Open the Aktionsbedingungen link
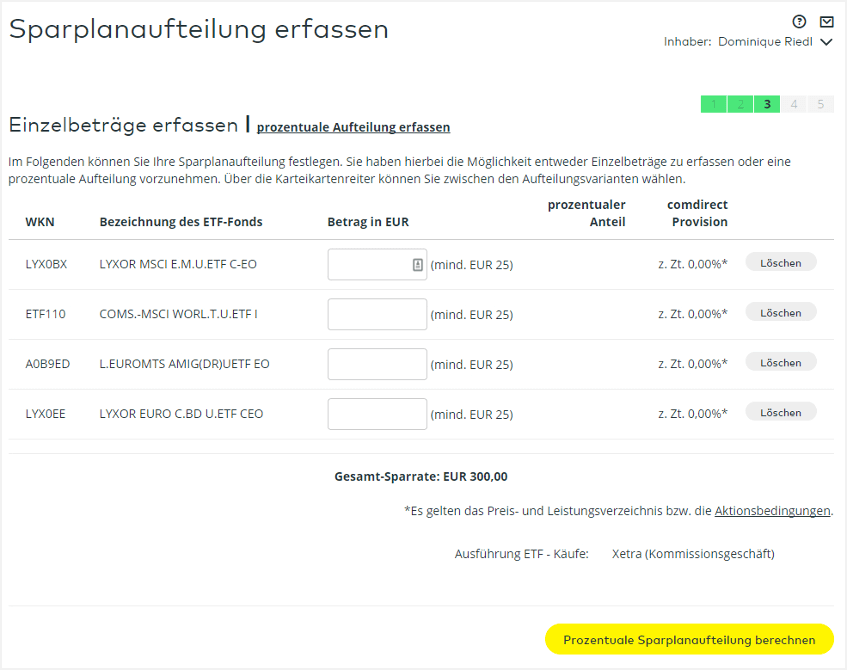847x670 pixels. (772, 510)
